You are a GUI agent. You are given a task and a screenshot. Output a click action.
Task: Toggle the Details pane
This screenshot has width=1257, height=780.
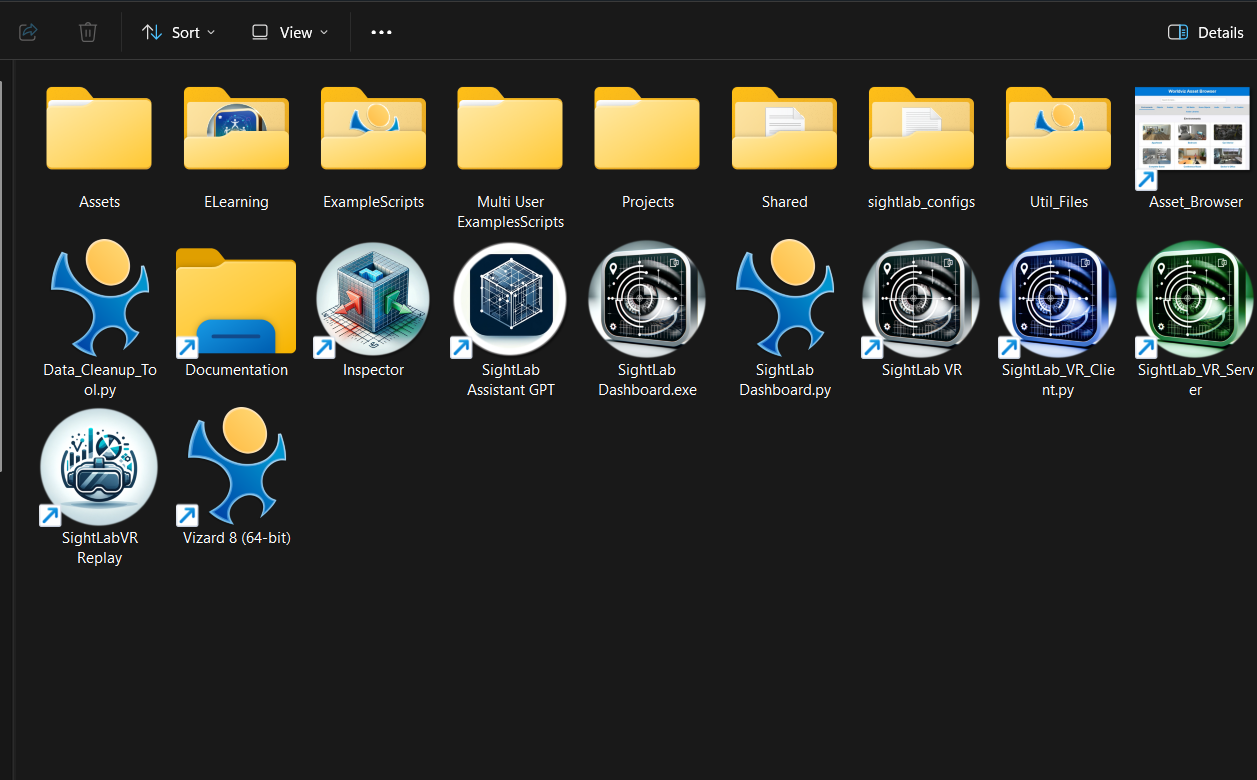coord(1204,32)
